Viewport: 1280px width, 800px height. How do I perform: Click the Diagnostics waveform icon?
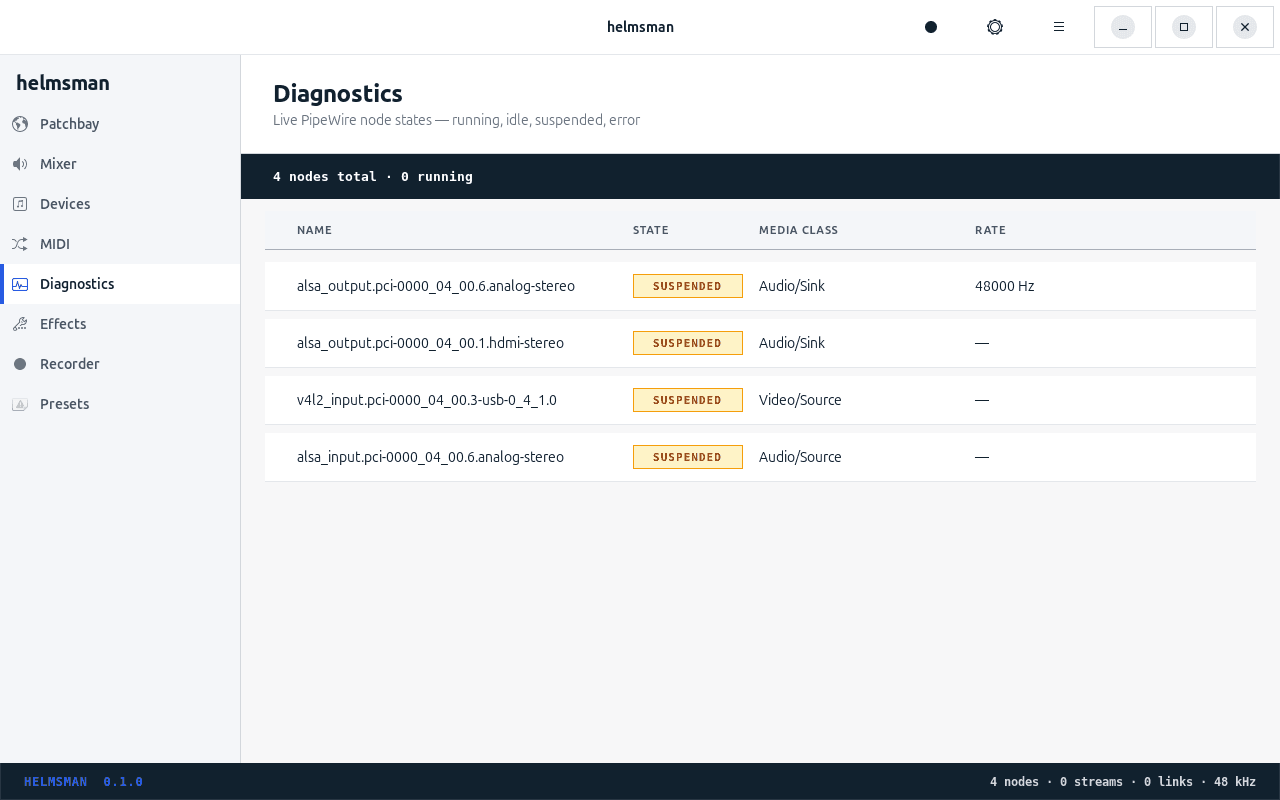click(x=20, y=284)
